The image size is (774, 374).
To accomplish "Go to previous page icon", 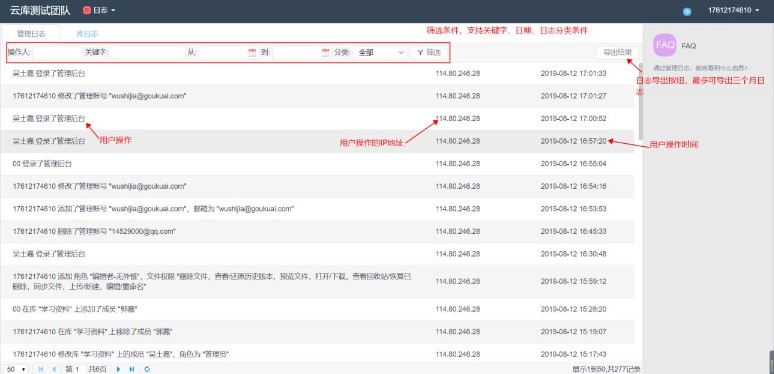I will click(x=54, y=369).
